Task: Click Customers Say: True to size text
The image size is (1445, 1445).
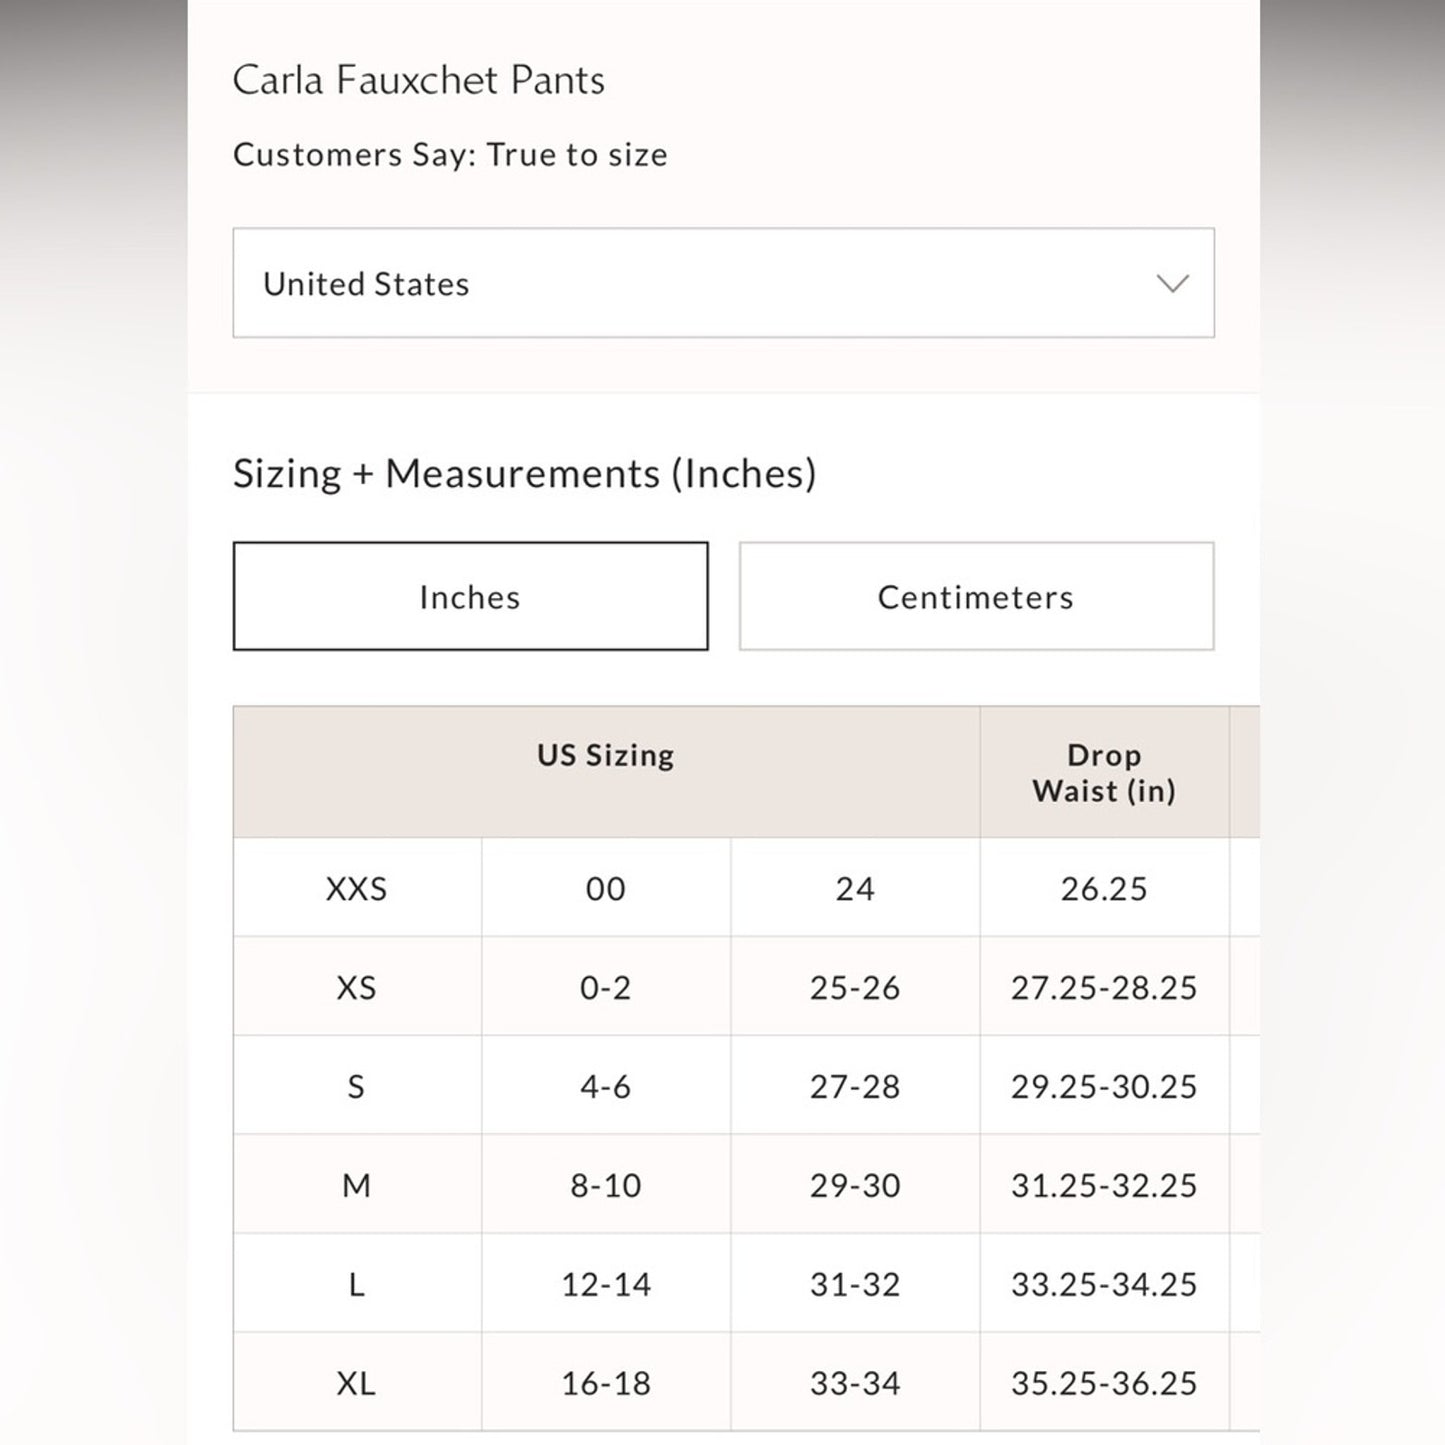Action: point(450,155)
